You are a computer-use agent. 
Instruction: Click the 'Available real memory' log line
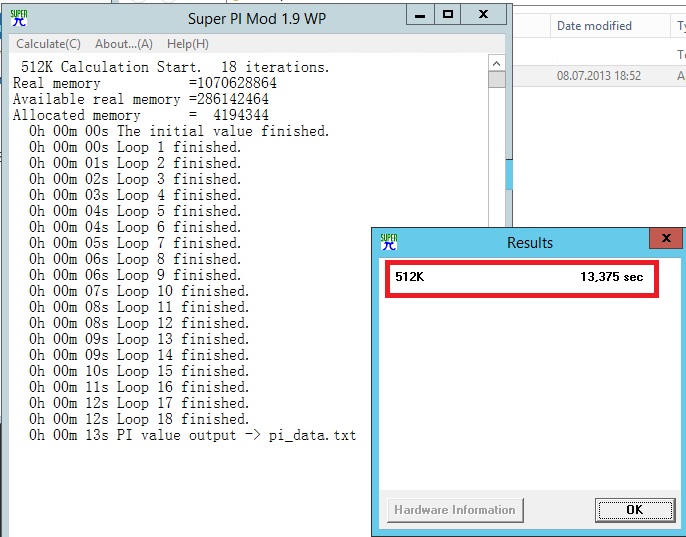pos(141,99)
